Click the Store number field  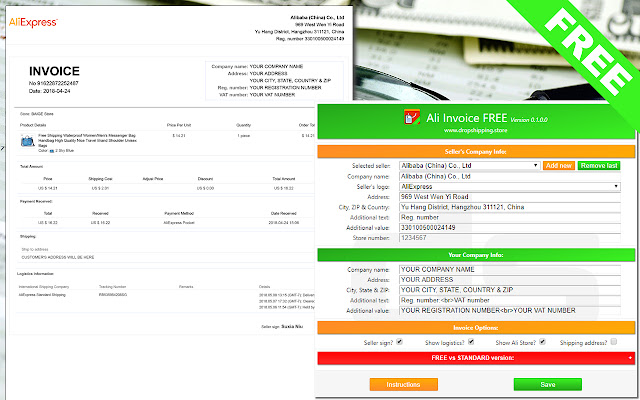(509, 238)
